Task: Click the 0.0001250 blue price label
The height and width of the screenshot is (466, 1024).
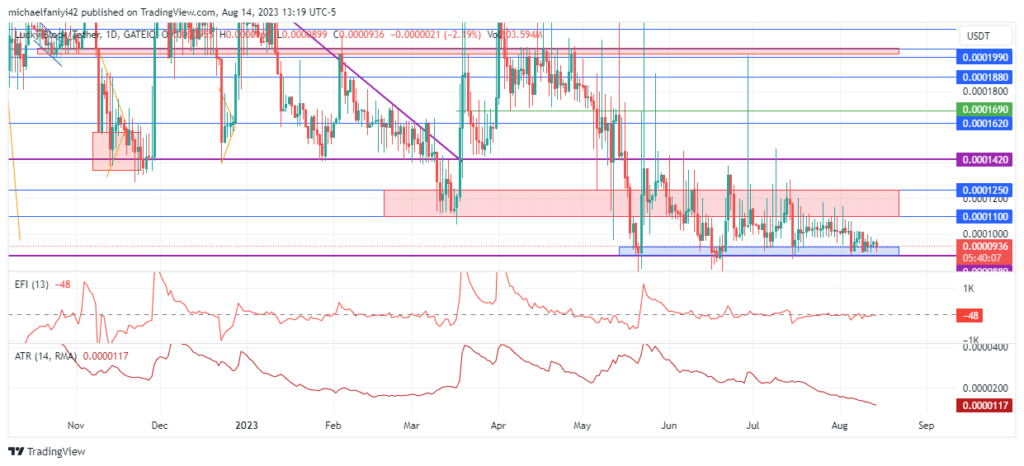Action: pyautogui.click(x=985, y=190)
